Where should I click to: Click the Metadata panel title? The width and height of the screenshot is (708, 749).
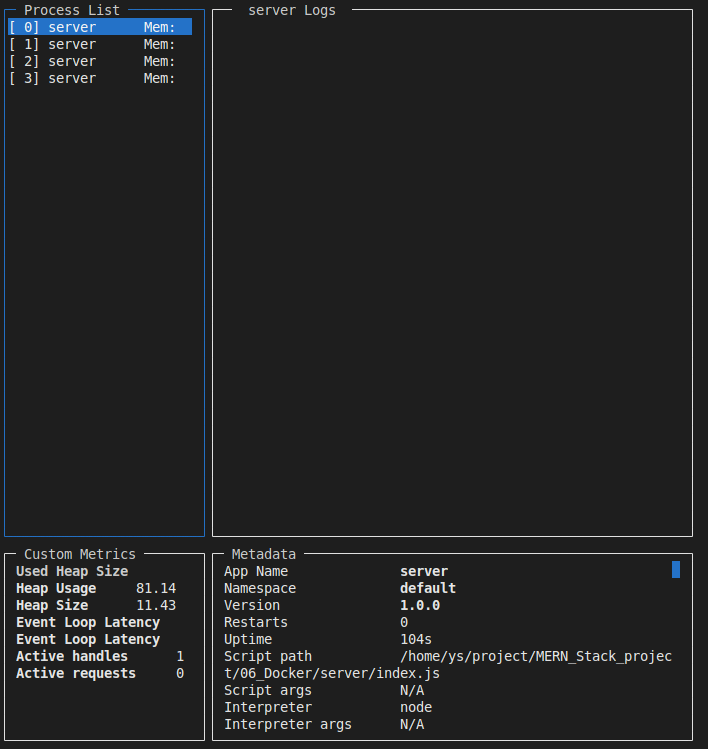264,554
